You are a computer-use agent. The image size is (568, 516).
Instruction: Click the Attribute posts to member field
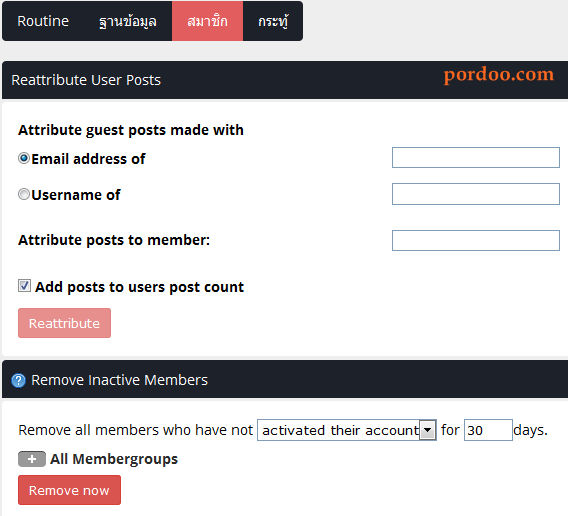pyautogui.click(x=476, y=240)
